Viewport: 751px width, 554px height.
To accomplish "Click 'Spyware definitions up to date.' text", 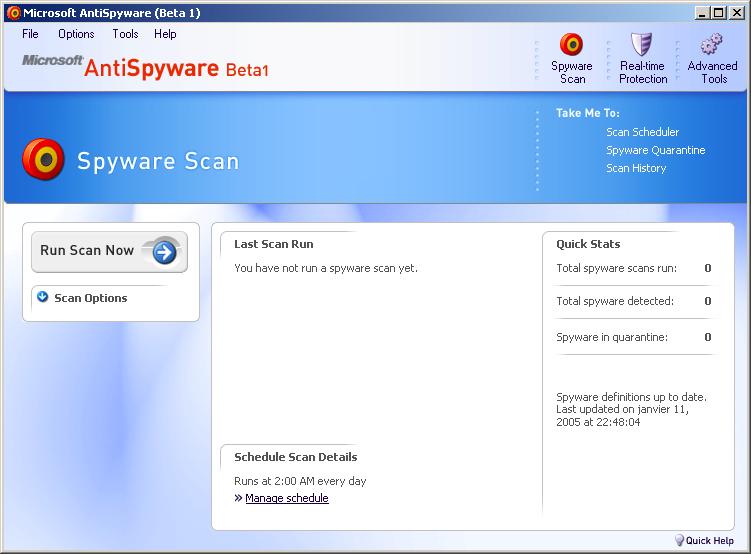I will pyautogui.click(x=631, y=397).
